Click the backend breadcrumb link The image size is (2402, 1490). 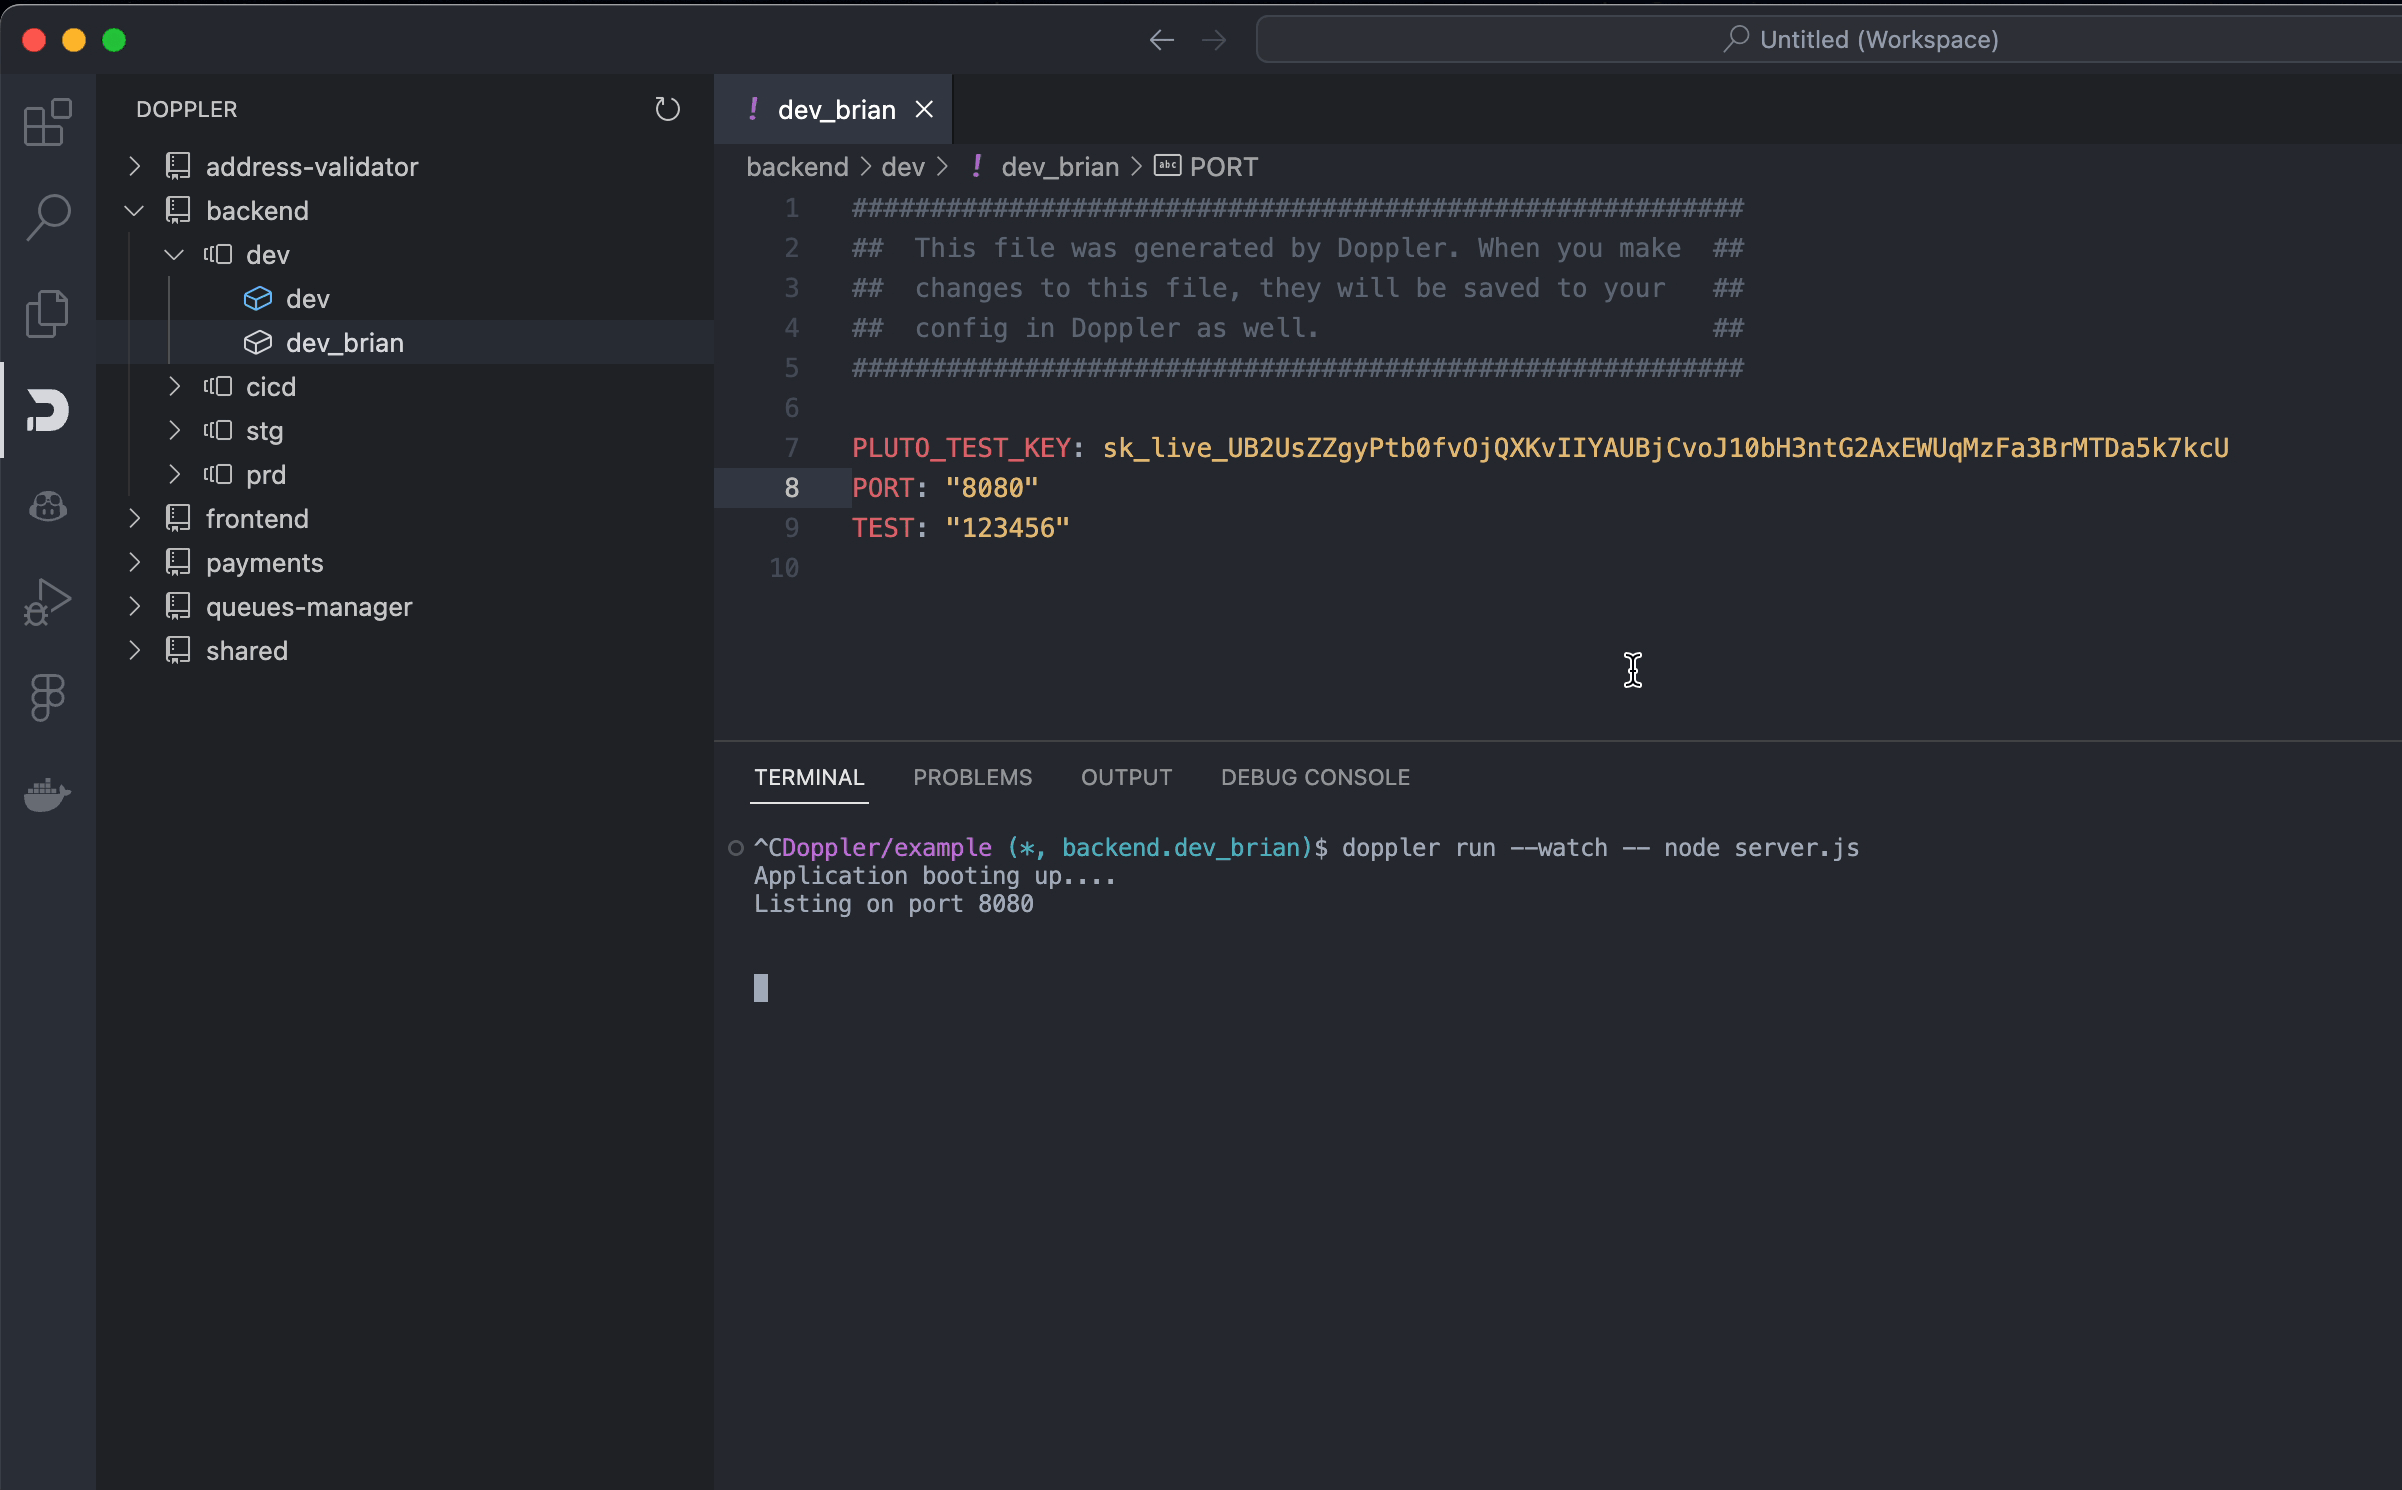796,167
